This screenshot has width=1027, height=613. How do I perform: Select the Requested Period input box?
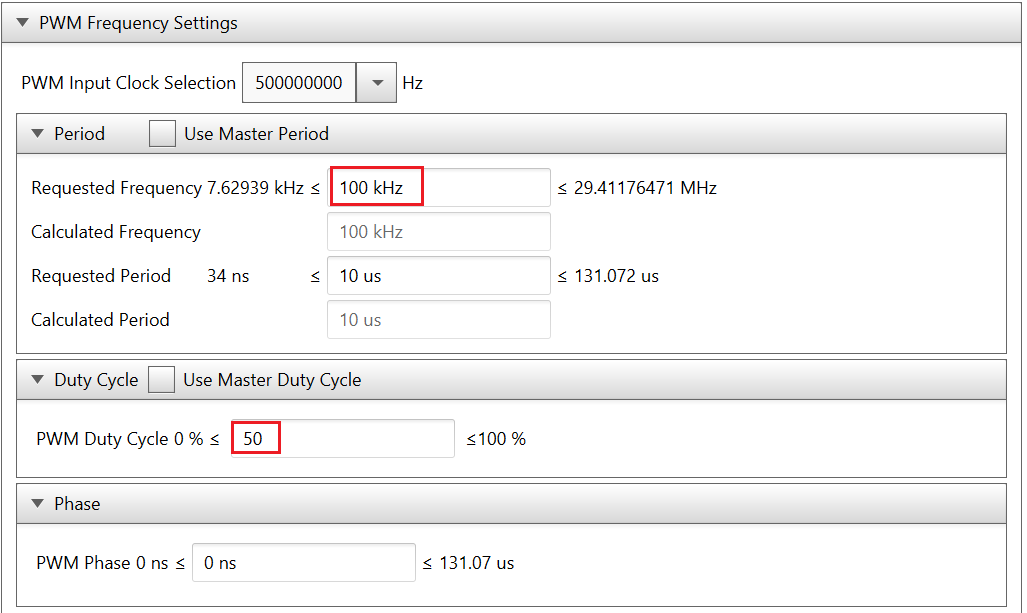[438, 276]
